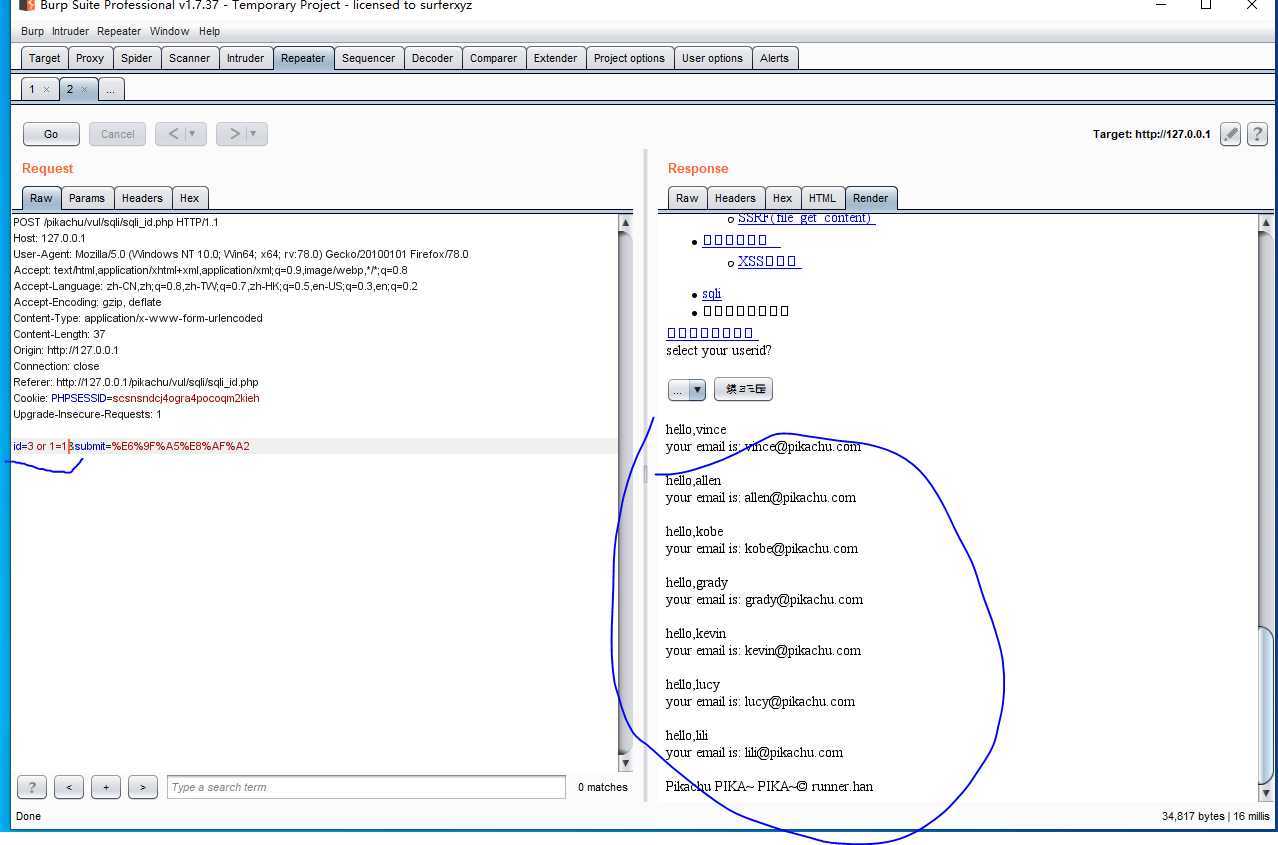Jump to next search match
This screenshot has height=845, width=1278.
point(143,787)
